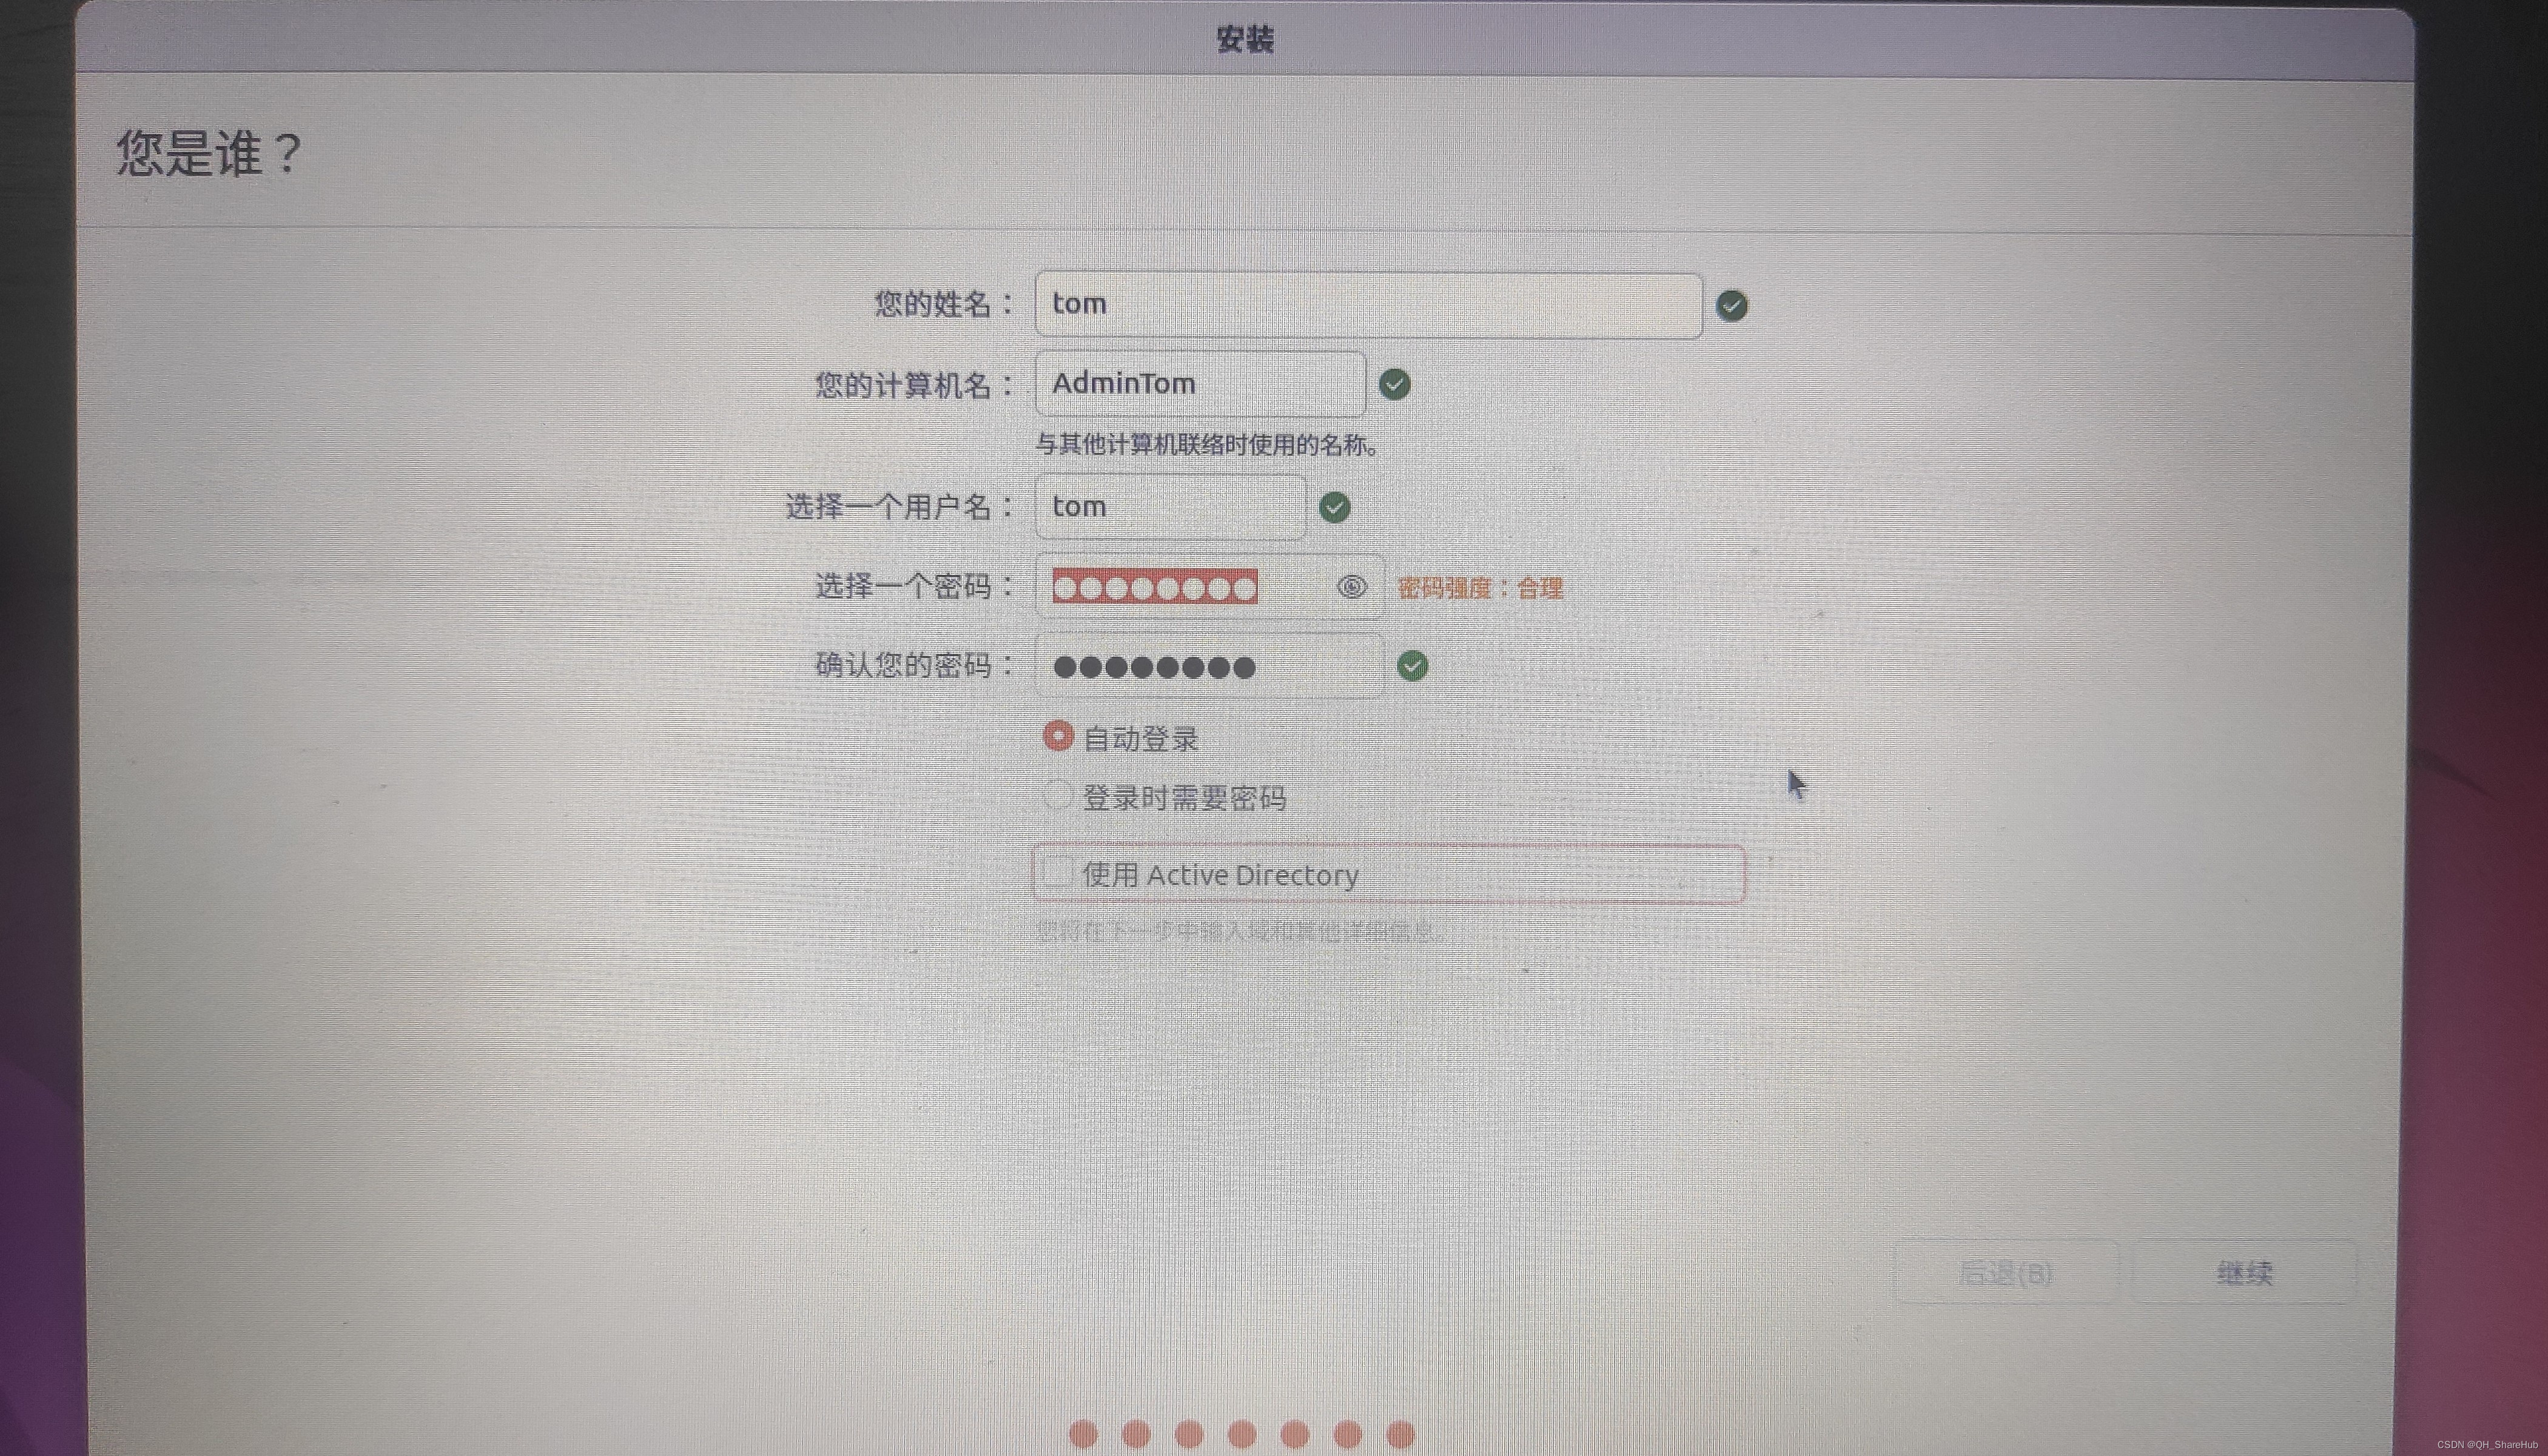Screen dimensions: 2548x1456
Task: Click the first installer progress dot
Action: [1083, 1434]
